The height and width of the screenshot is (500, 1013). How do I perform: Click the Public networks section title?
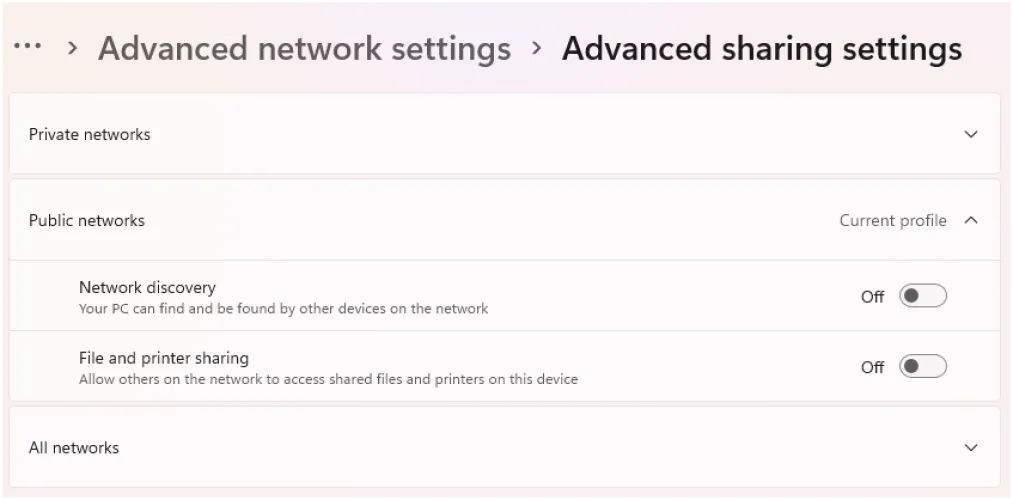(x=86, y=220)
